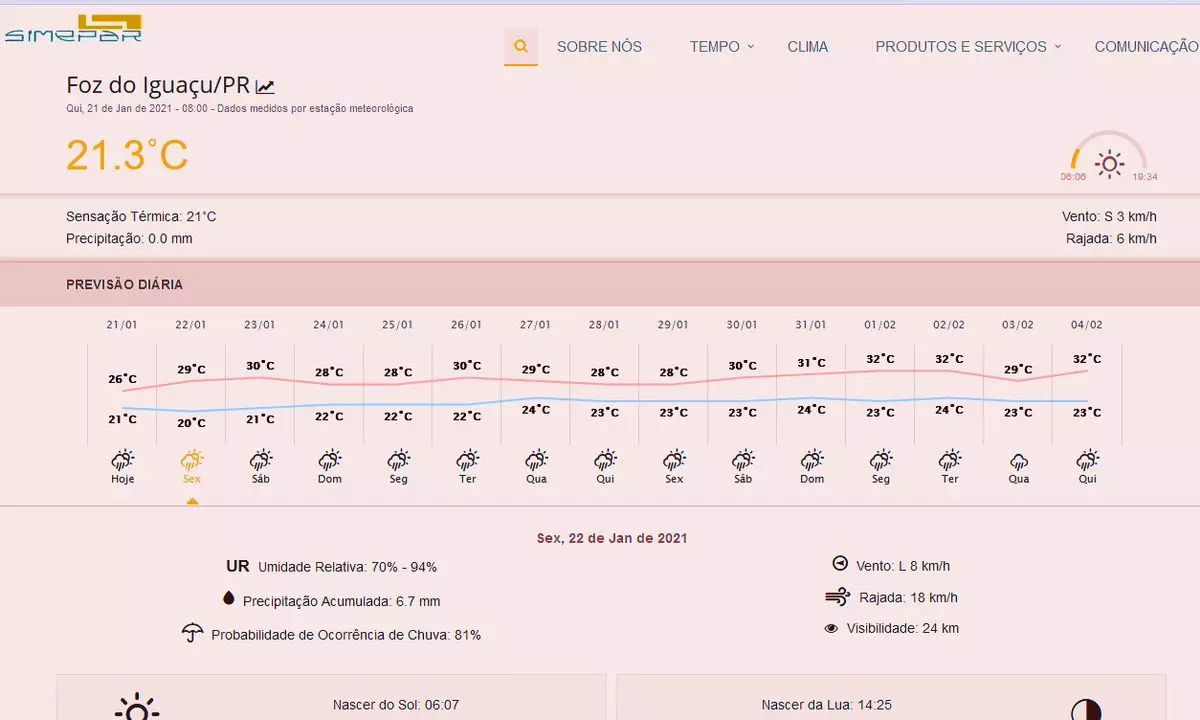Click the Foz do Iguaçu/PR city title
1200x720 pixels.
click(157, 85)
